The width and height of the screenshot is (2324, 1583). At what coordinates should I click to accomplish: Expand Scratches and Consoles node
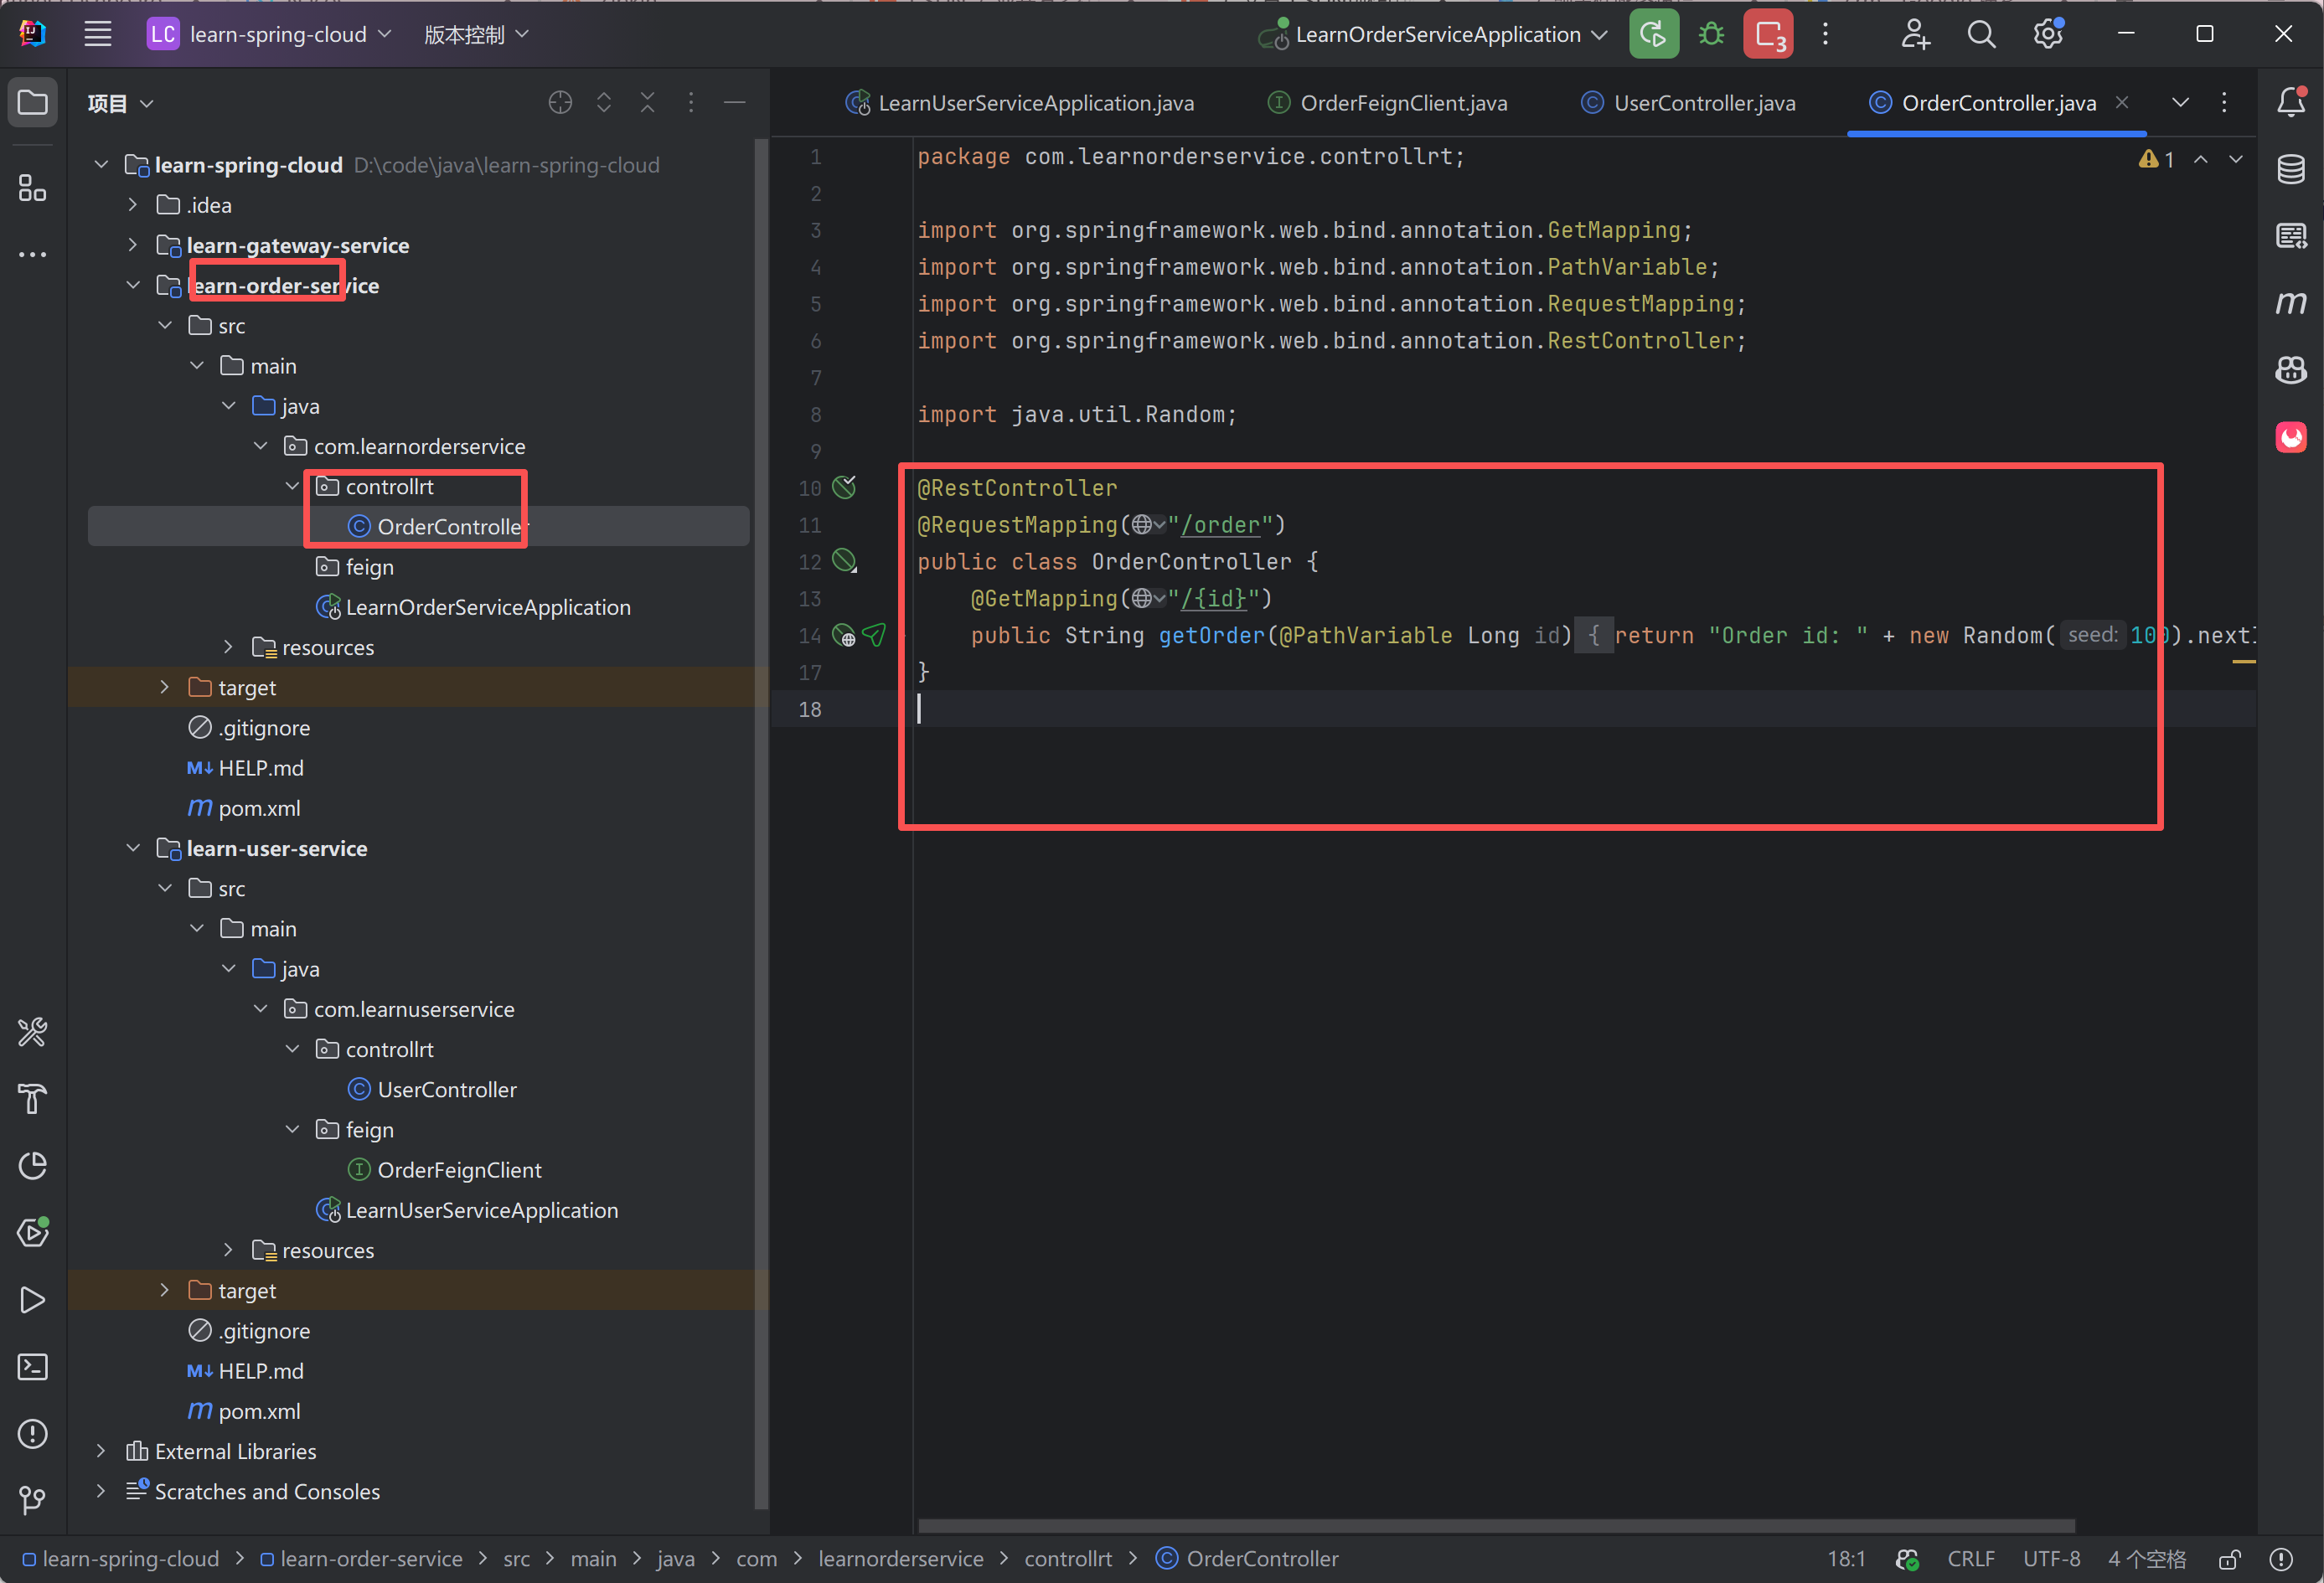pos(101,1490)
